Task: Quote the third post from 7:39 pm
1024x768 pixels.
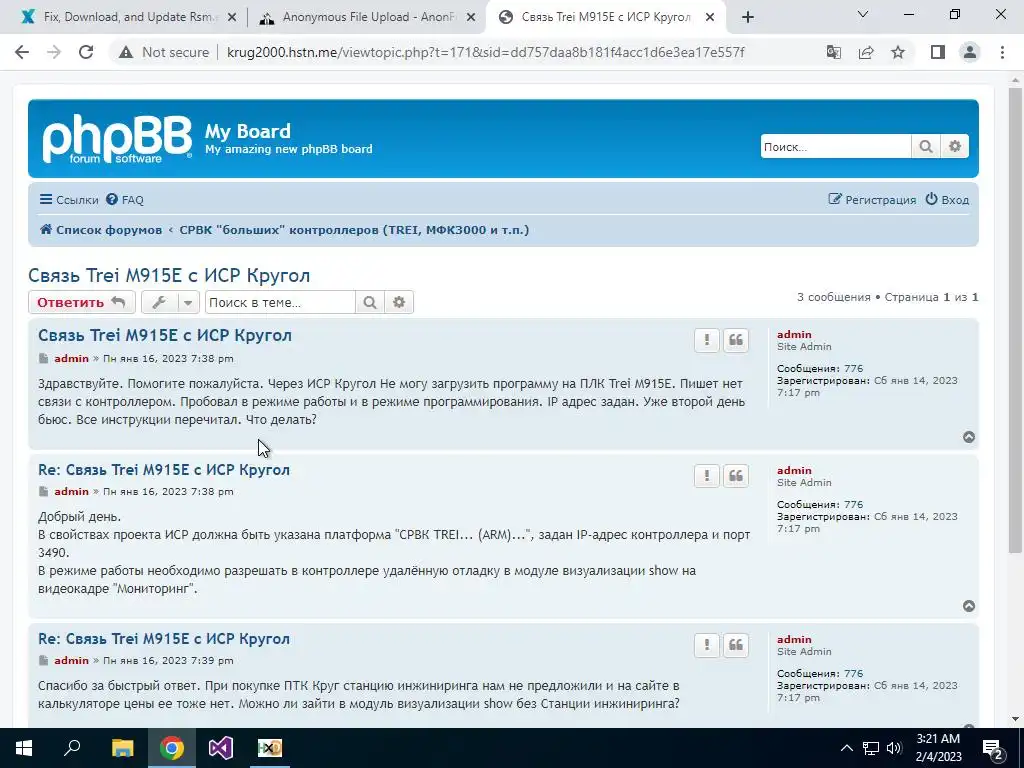Action: coord(736,645)
